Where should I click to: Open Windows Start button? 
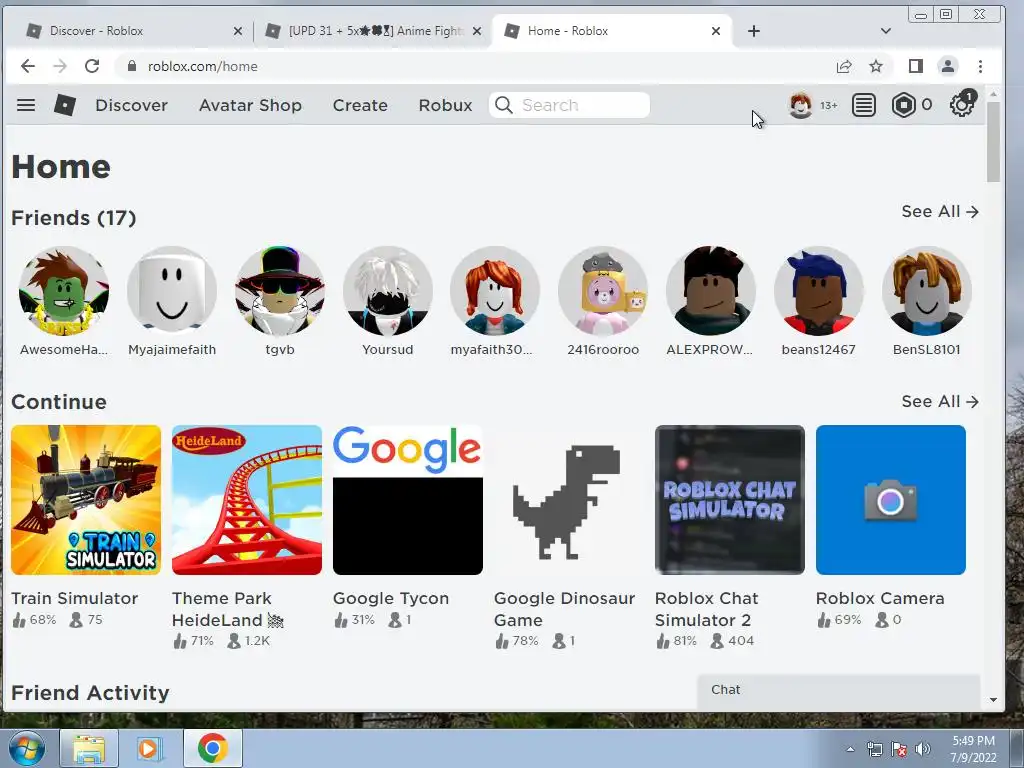tap(27, 748)
